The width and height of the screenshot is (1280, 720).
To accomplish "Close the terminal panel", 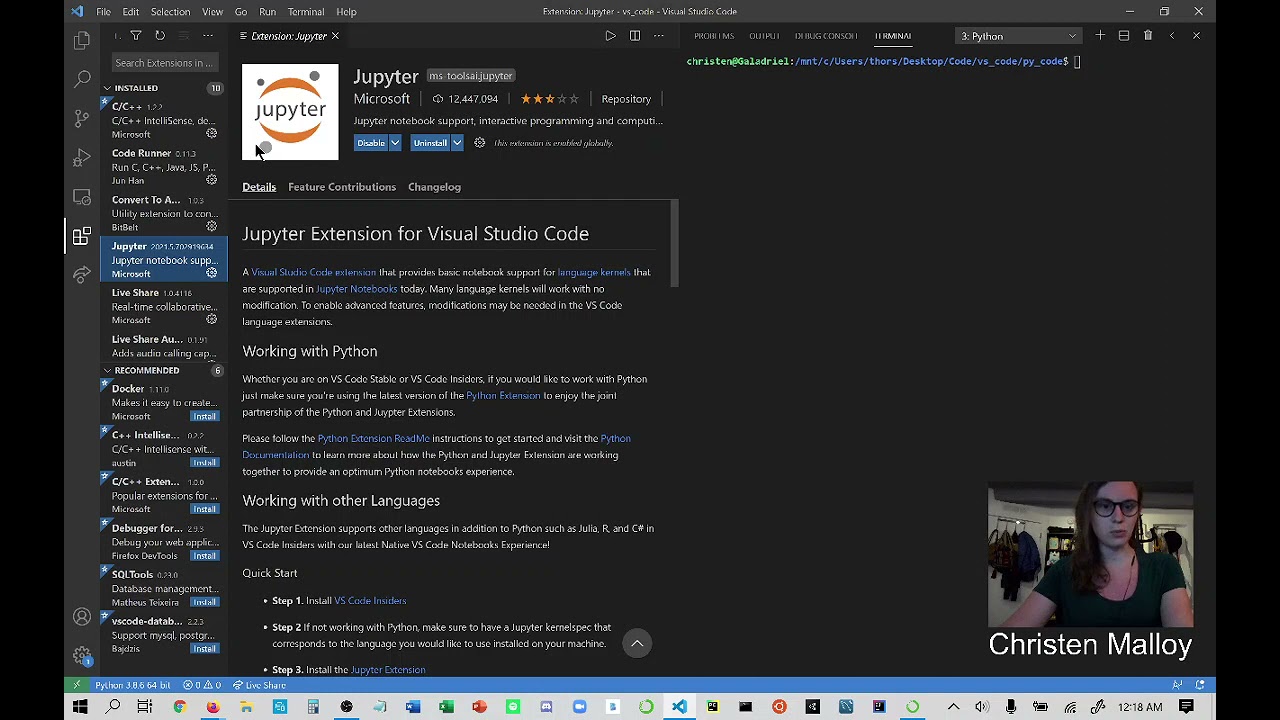I will pos(1196,36).
